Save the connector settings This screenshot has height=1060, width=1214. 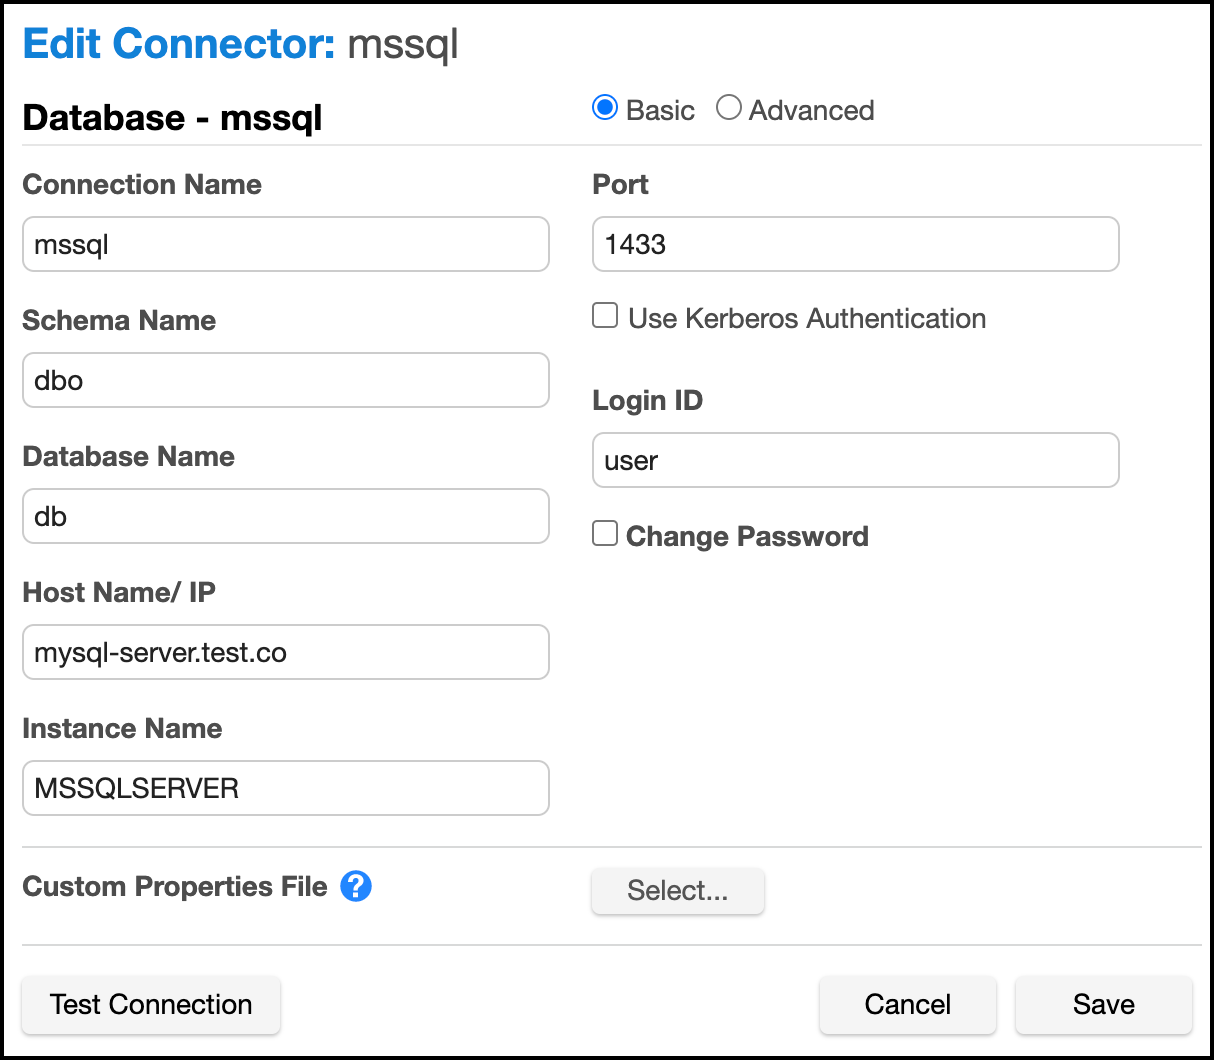coord(1103,1004)
